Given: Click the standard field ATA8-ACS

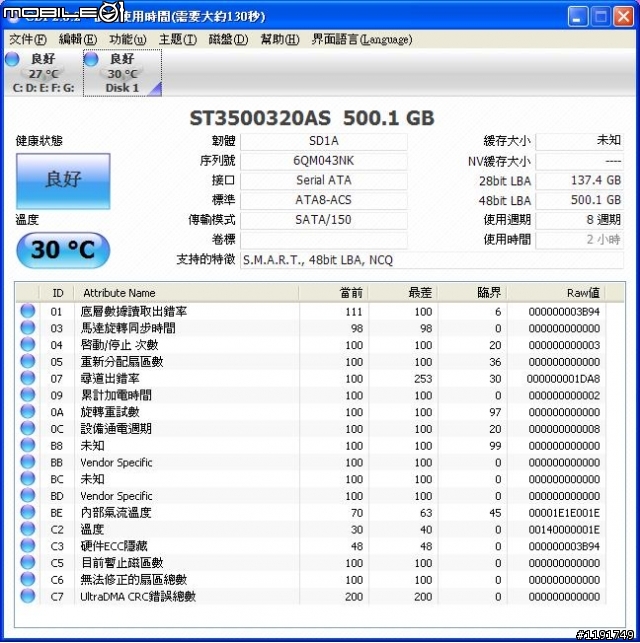Looking at the screenshot, I should click(324, 201).
